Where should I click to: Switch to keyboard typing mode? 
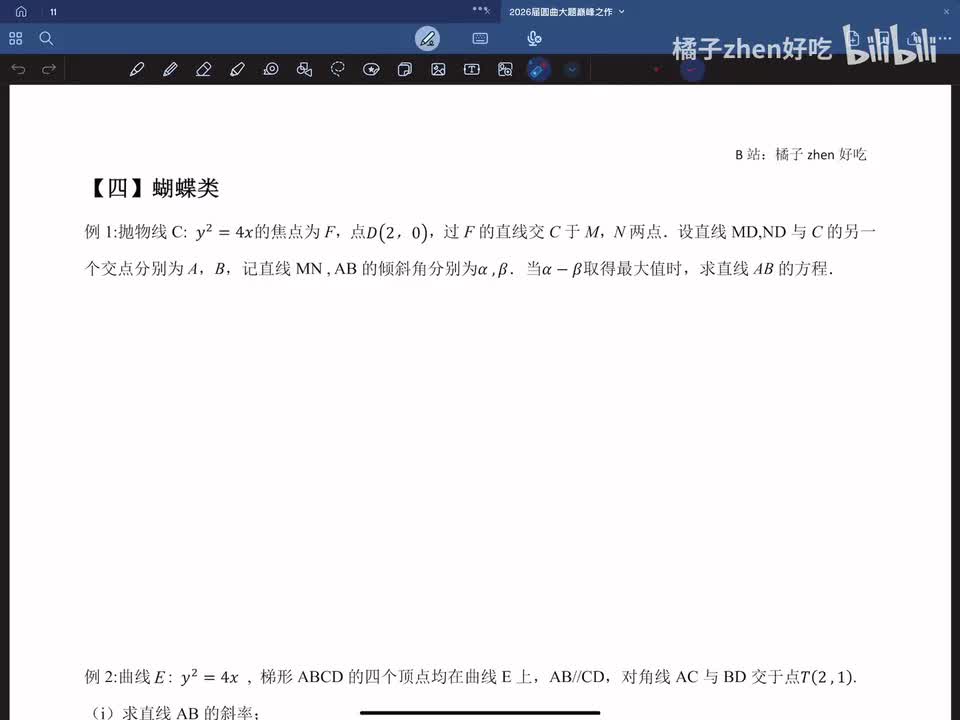pyautogui.click(x=480, y=39)
